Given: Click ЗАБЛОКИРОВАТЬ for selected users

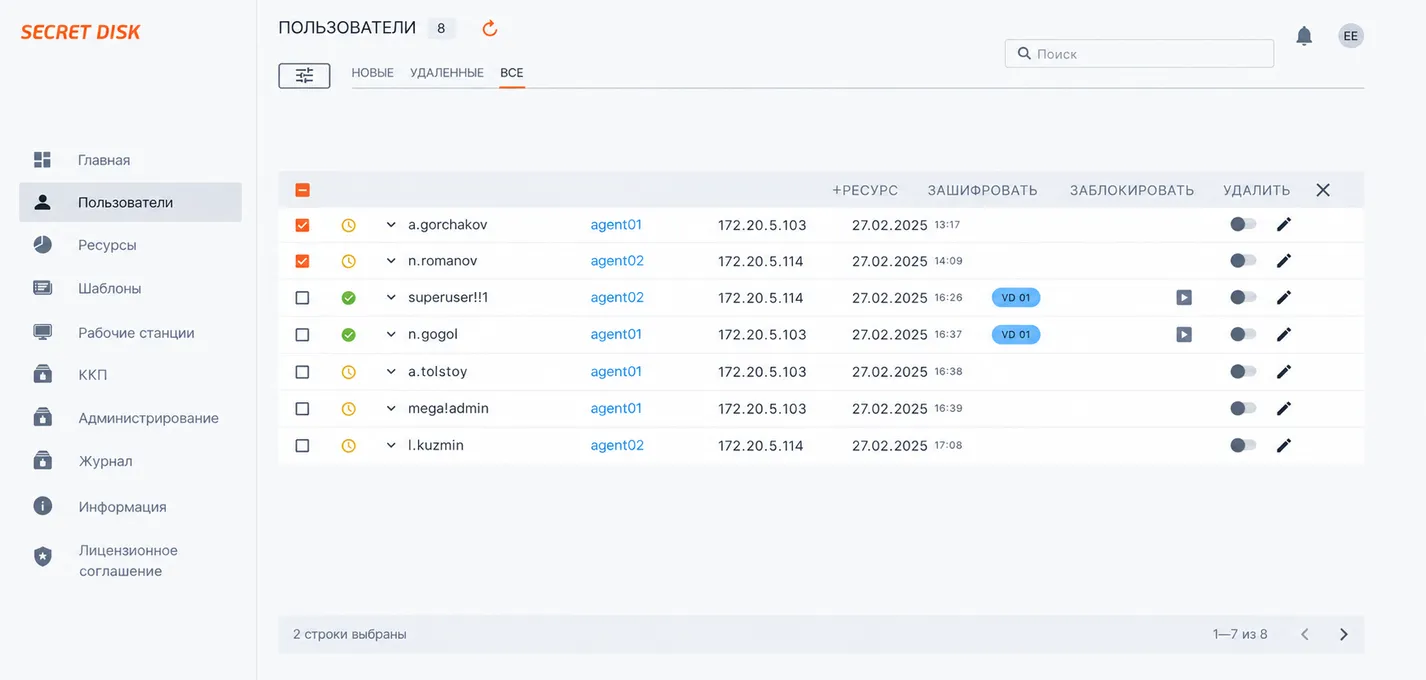Looking at the screenshot, I should coord(1132,190).
